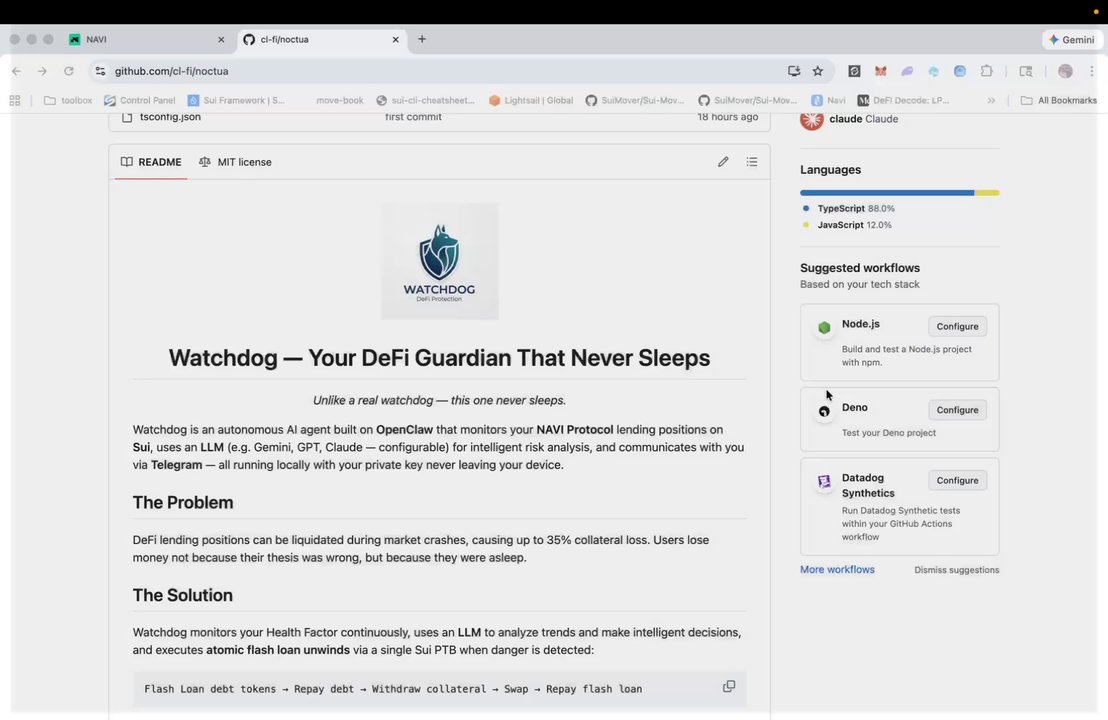Click the claude contributor avatar
The height and width of the screenshot is (720, 1108).
point(811,119)
